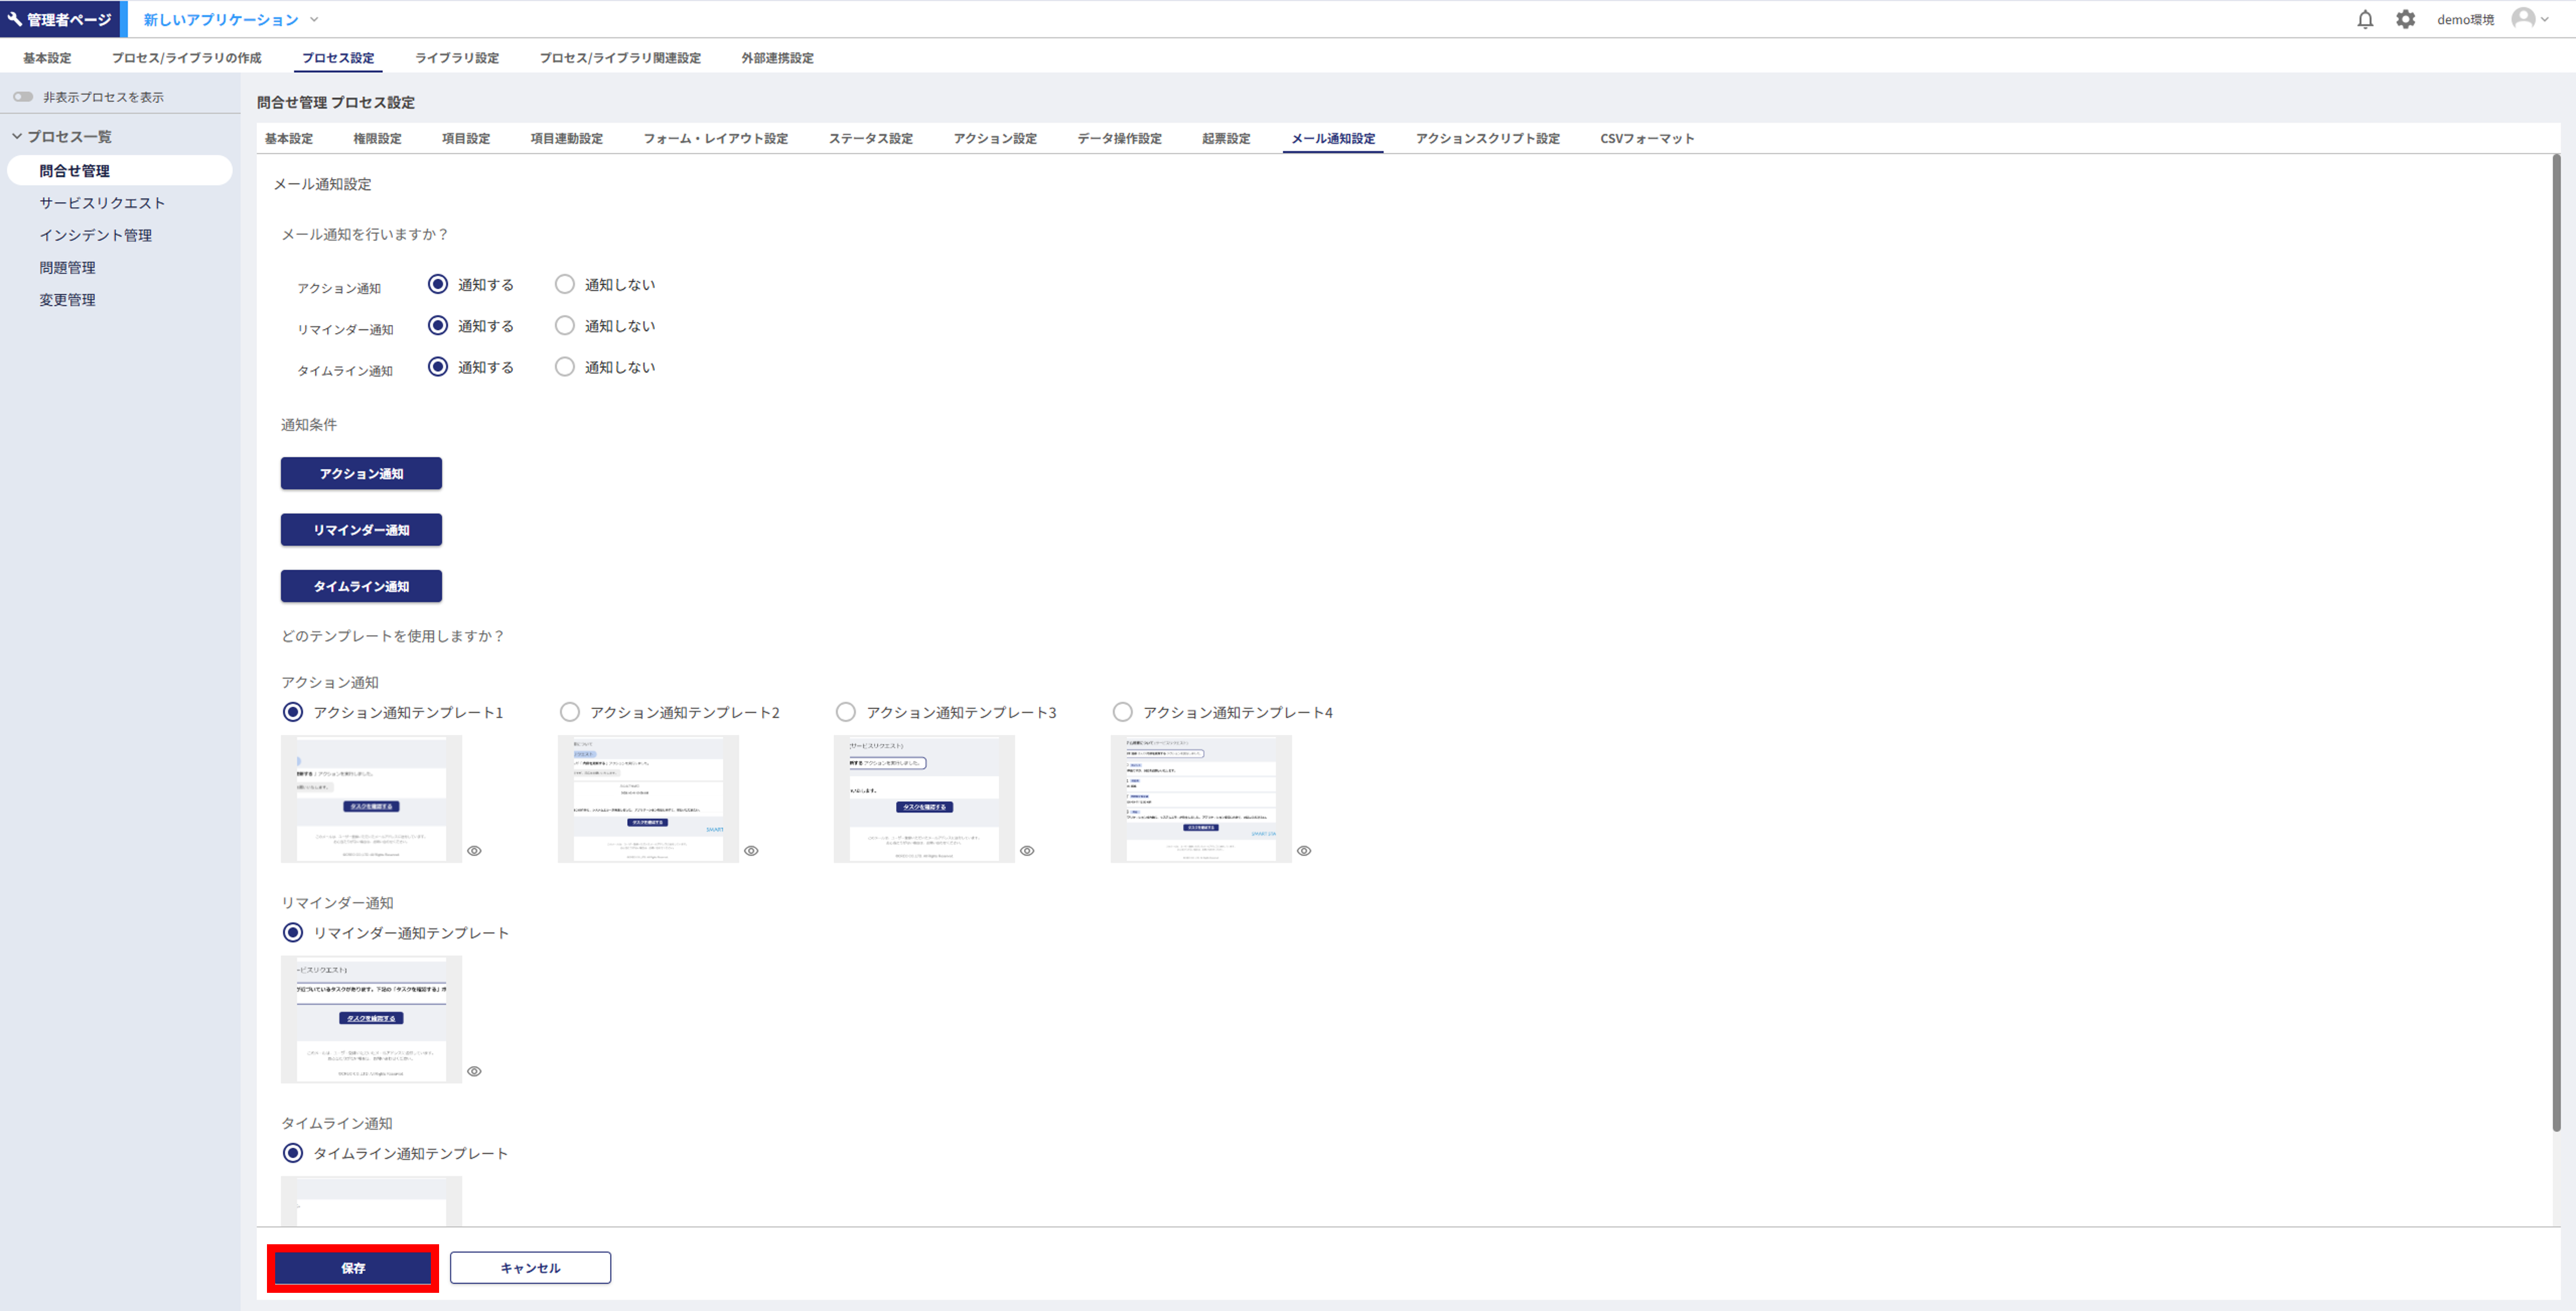Collapse the プロセス一覧 tree section
Viewport: 2576px width, 1311px height.
[x=17, y=136]
